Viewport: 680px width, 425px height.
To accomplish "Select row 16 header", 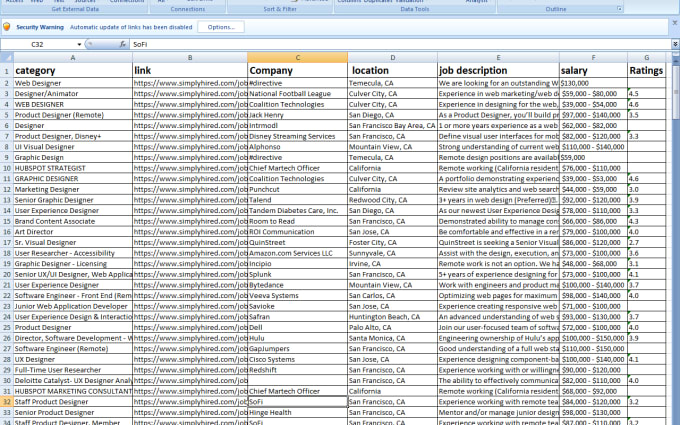I will [7, 232].
